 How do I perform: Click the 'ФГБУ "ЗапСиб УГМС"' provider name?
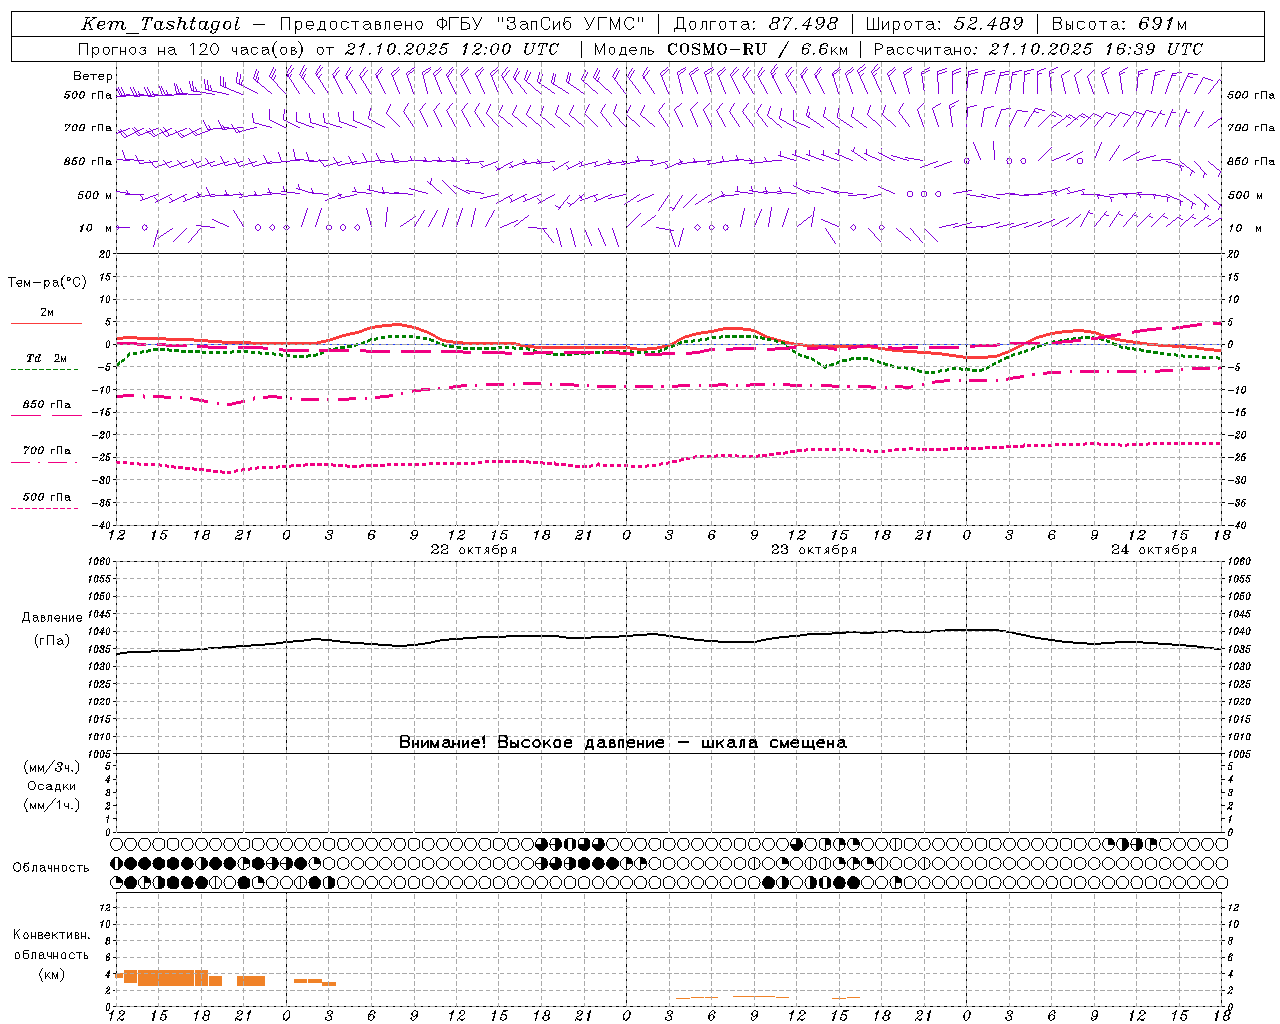click(541, 24)
